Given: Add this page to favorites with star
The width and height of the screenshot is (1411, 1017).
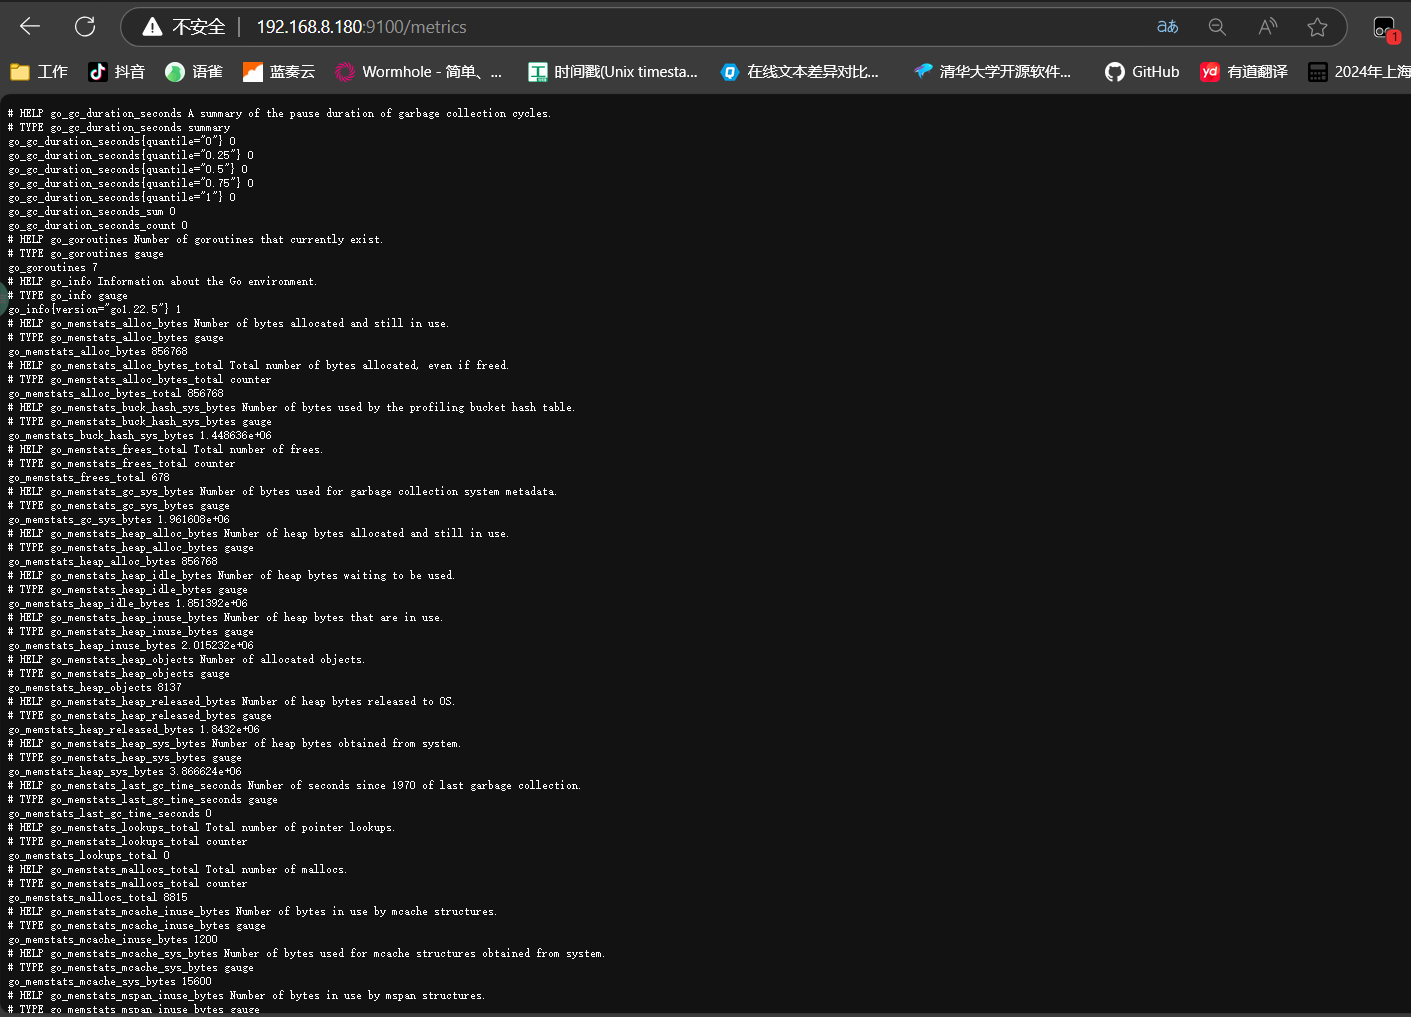Looking at the screenshot, I should (1317, 27).
